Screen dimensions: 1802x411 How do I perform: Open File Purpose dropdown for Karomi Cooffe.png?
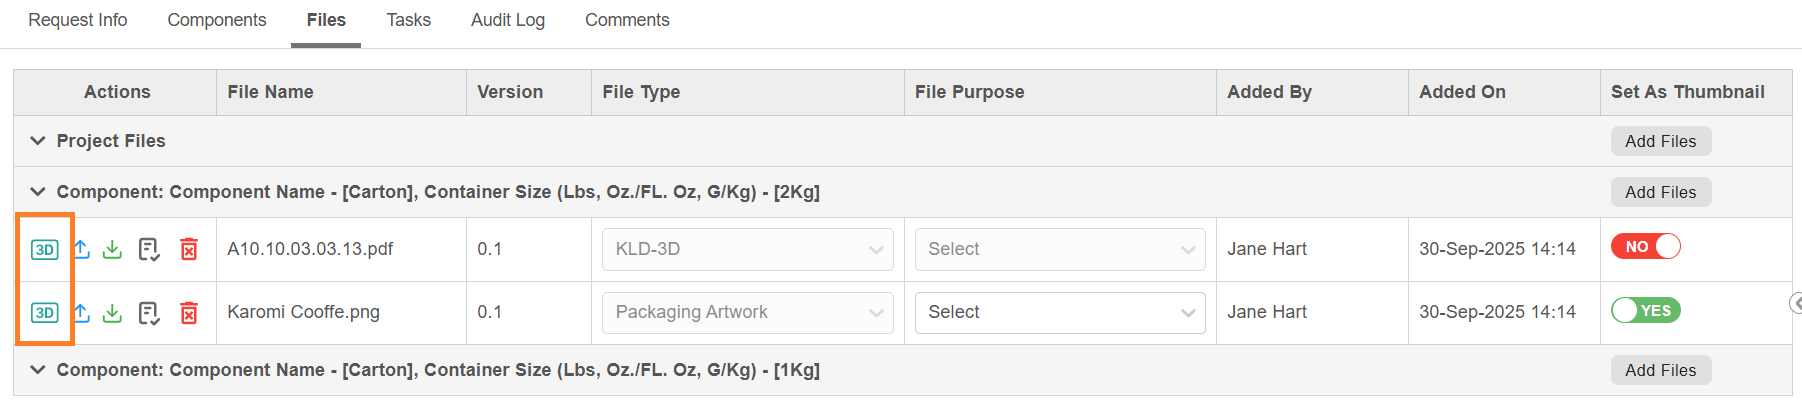coord(1060,312)
